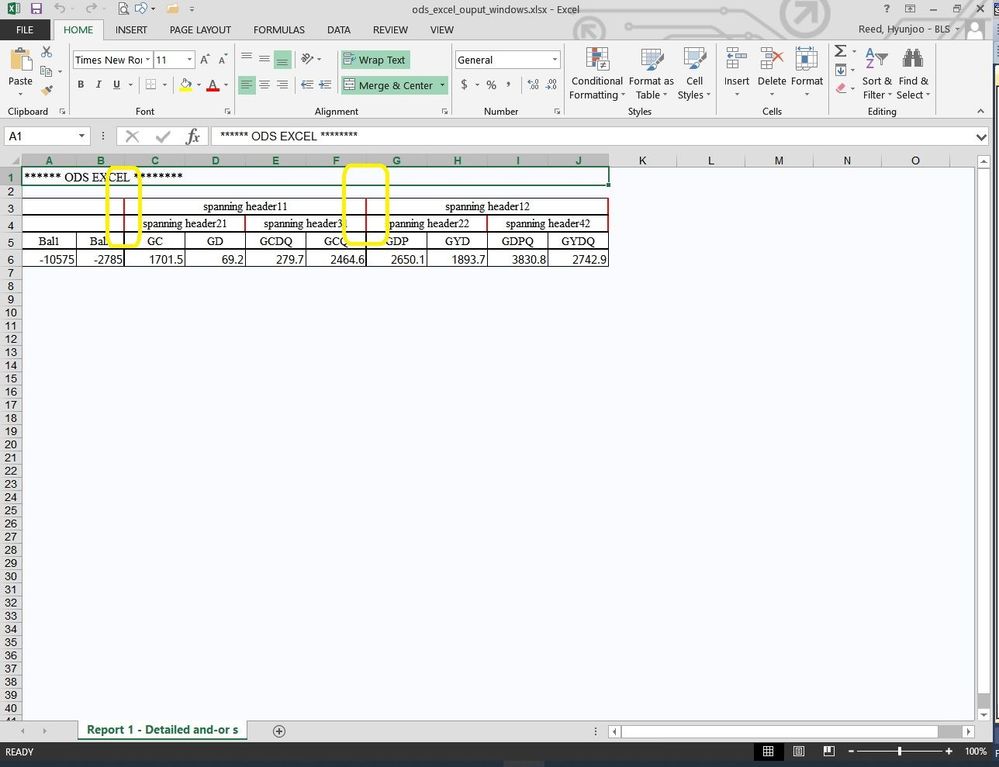Open the font size dropdown

[190, 60]
